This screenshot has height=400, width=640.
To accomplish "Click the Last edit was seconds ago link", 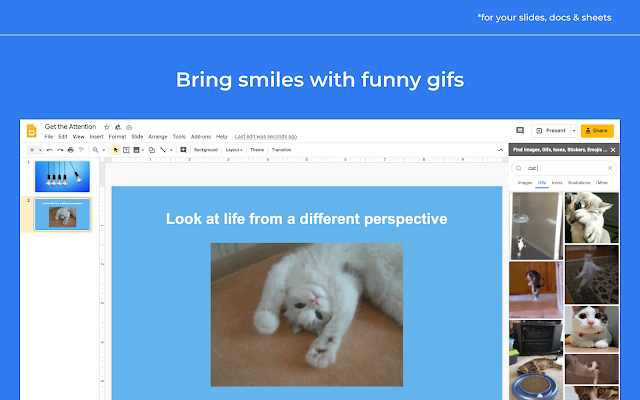I will pyautogui.click(x=266, y=137).
